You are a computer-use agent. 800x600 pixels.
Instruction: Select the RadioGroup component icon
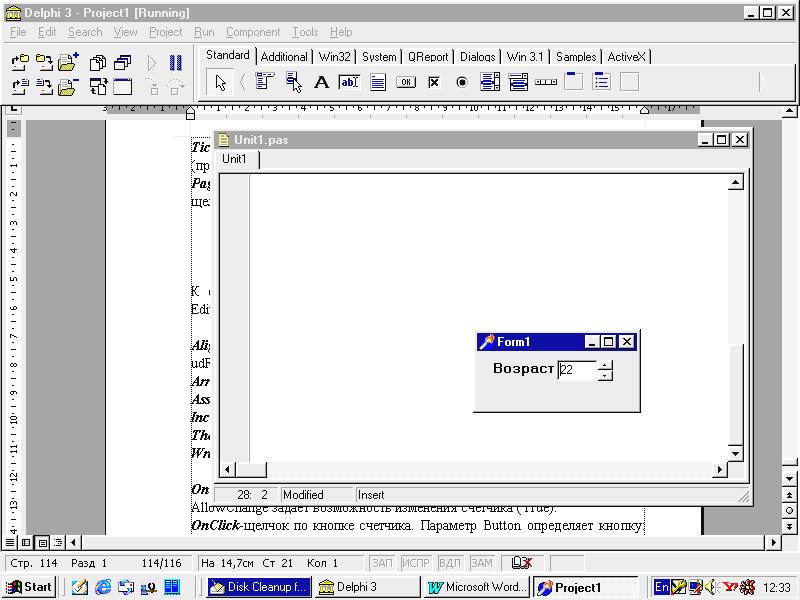click(x=602, y=82)
